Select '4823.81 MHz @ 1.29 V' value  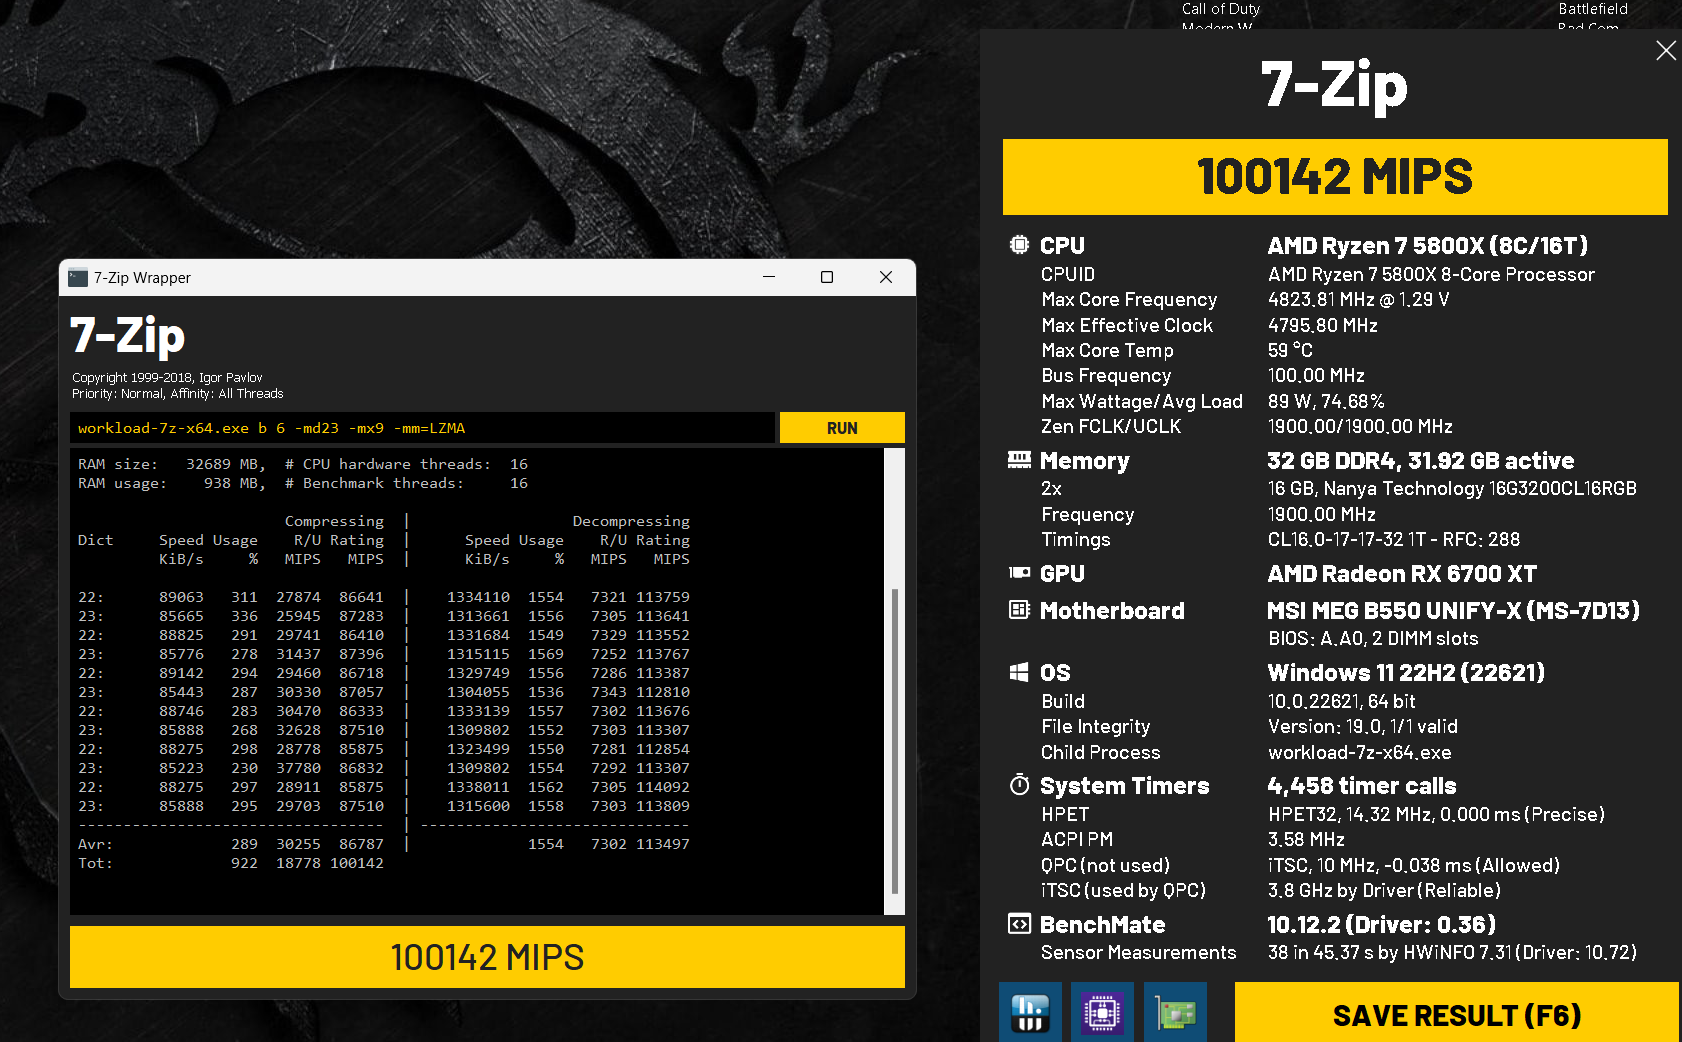point(1358,299)
